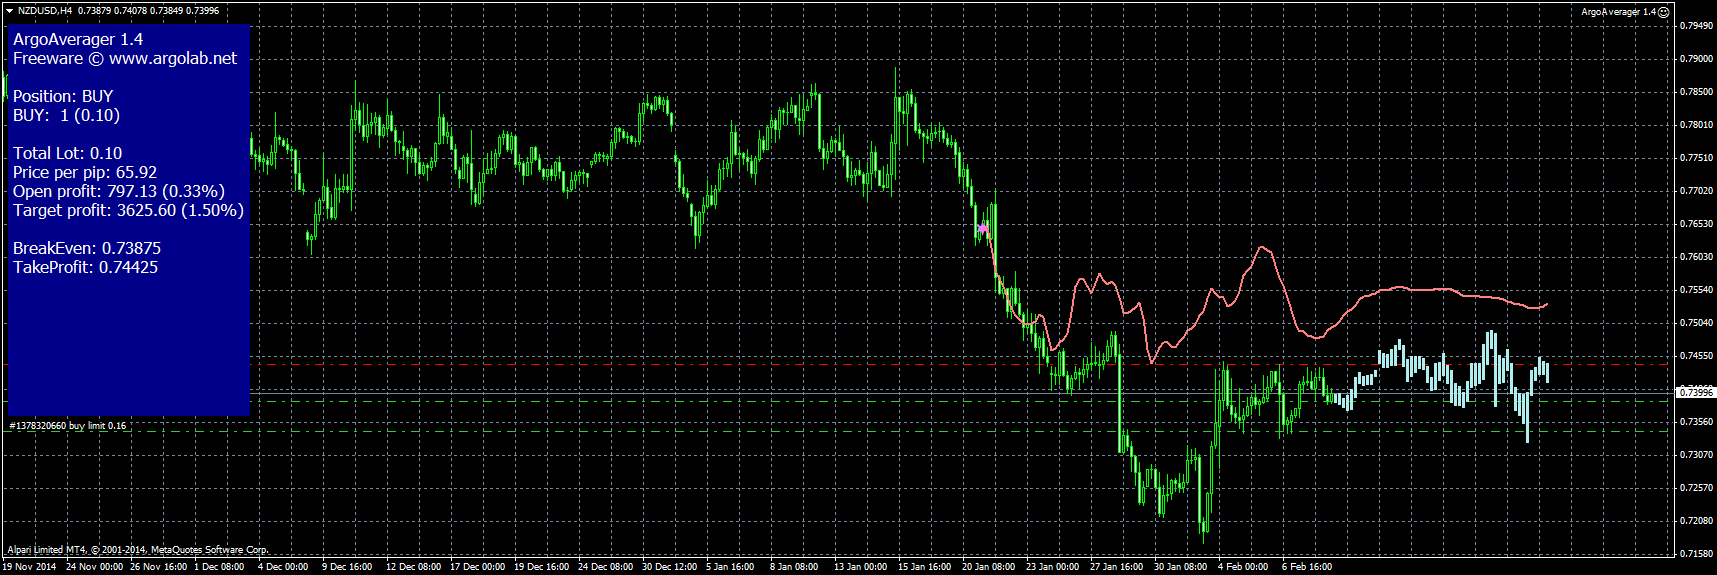Click 'TakeProfit: 0.74425' text
This screenshot has height=575, width=1717.
coord(86,267)
